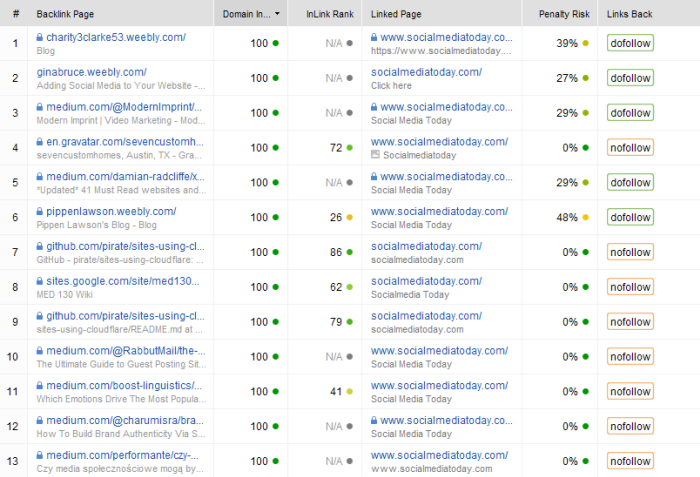The width and height of the screenshot is (700, 477).
Task: Open row 8 linked page socialmediatoday.com/
Action: [x=426, y=281]
